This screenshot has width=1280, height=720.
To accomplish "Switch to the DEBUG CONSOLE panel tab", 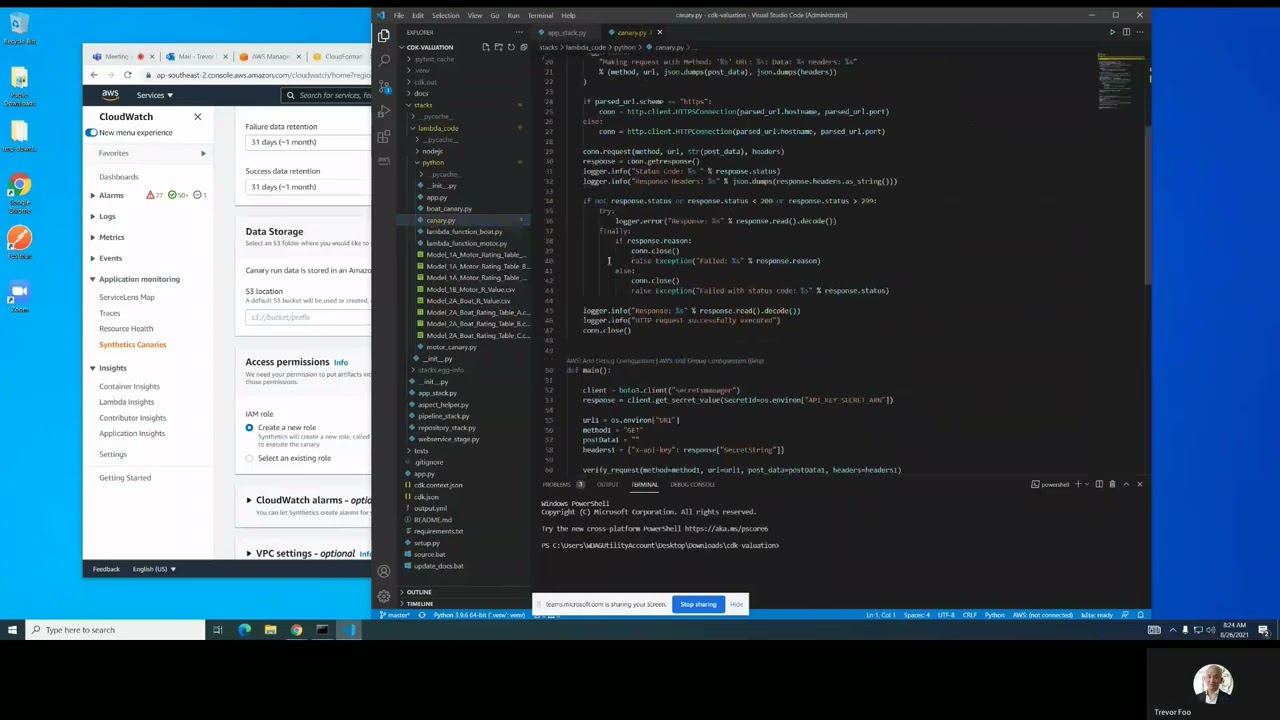I will tap(692, 484).
